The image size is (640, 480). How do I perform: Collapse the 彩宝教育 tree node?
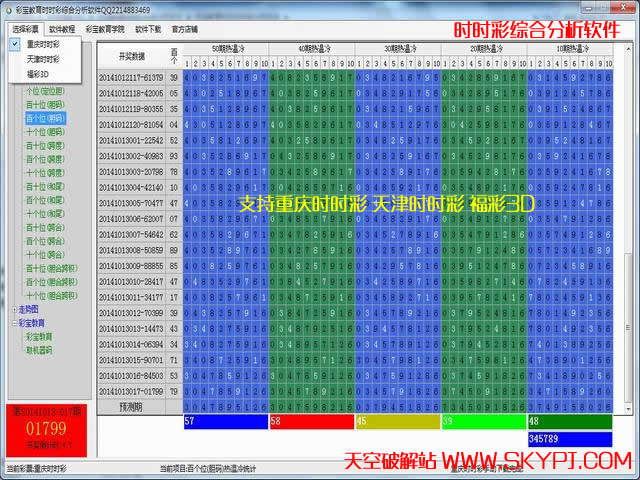coord(14,324)
